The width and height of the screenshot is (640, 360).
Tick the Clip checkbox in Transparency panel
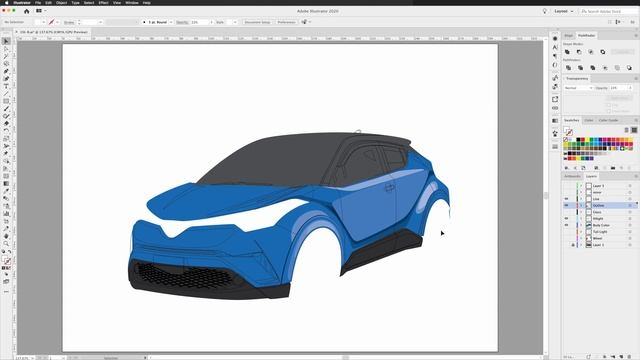pyautogui.click(x=609, y=105)
